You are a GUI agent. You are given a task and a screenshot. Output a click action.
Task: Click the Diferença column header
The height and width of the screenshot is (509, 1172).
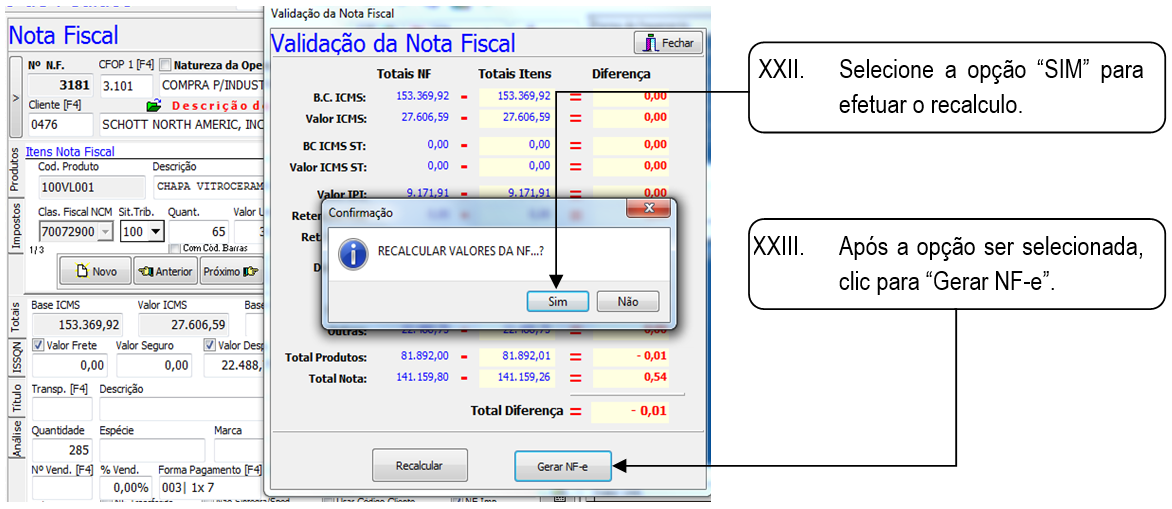pos(621,74)
